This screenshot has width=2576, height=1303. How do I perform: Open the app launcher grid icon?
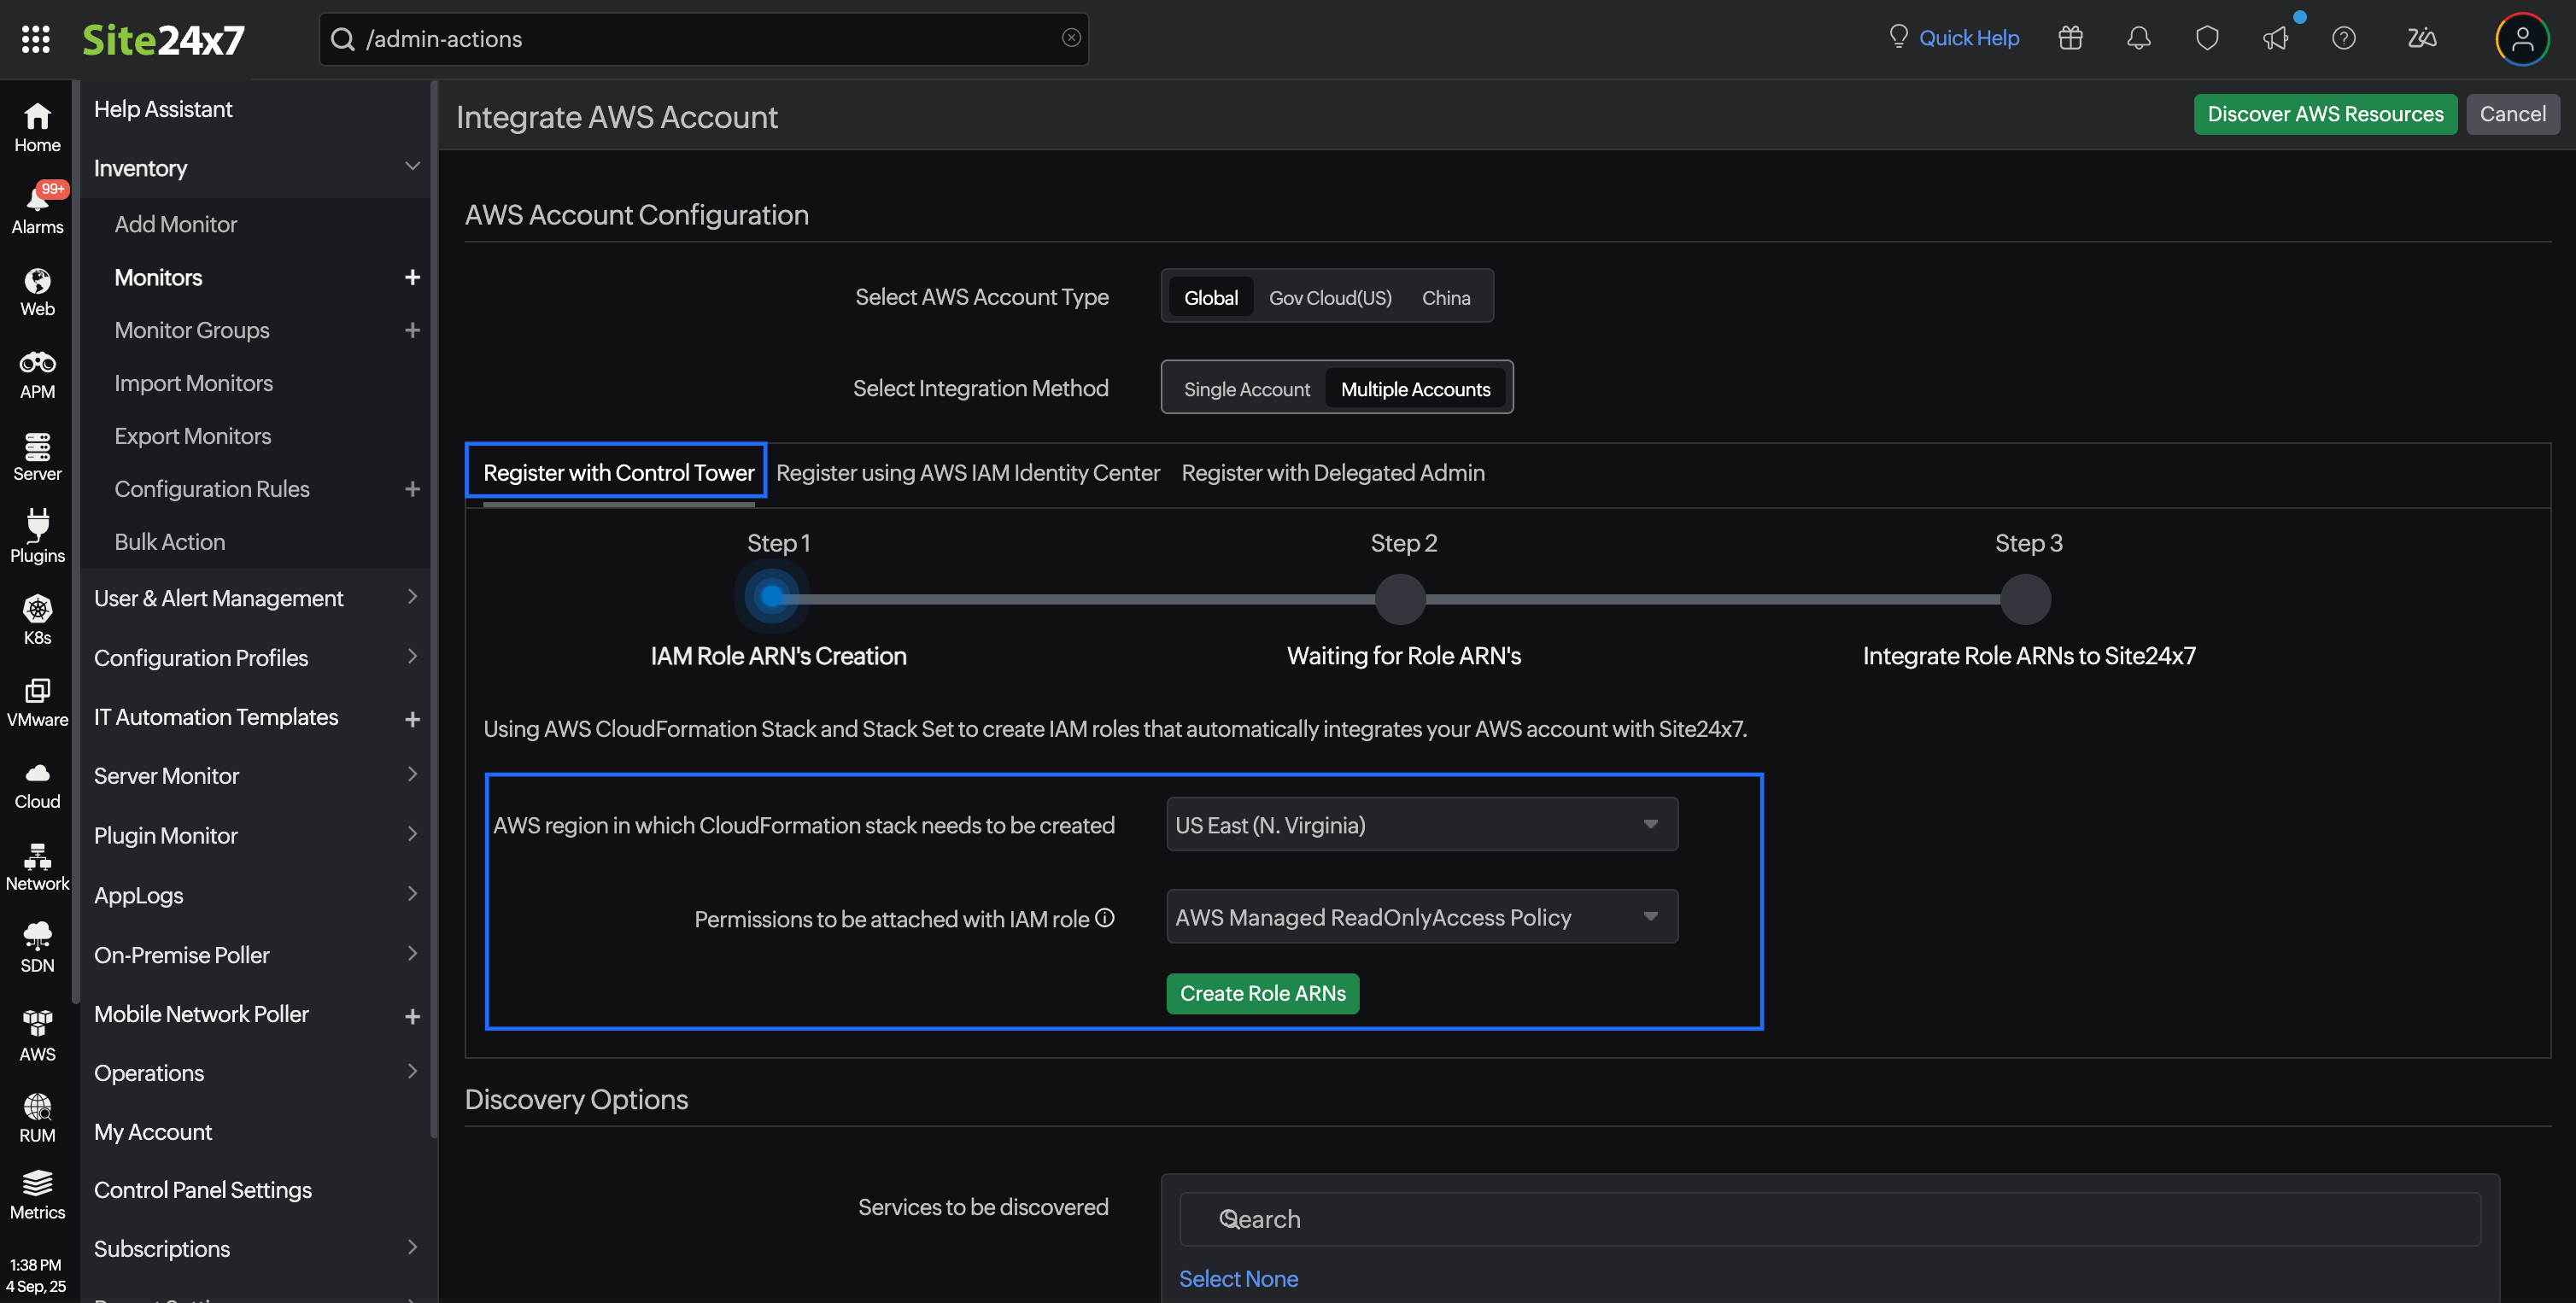click(x=36, y=39)
